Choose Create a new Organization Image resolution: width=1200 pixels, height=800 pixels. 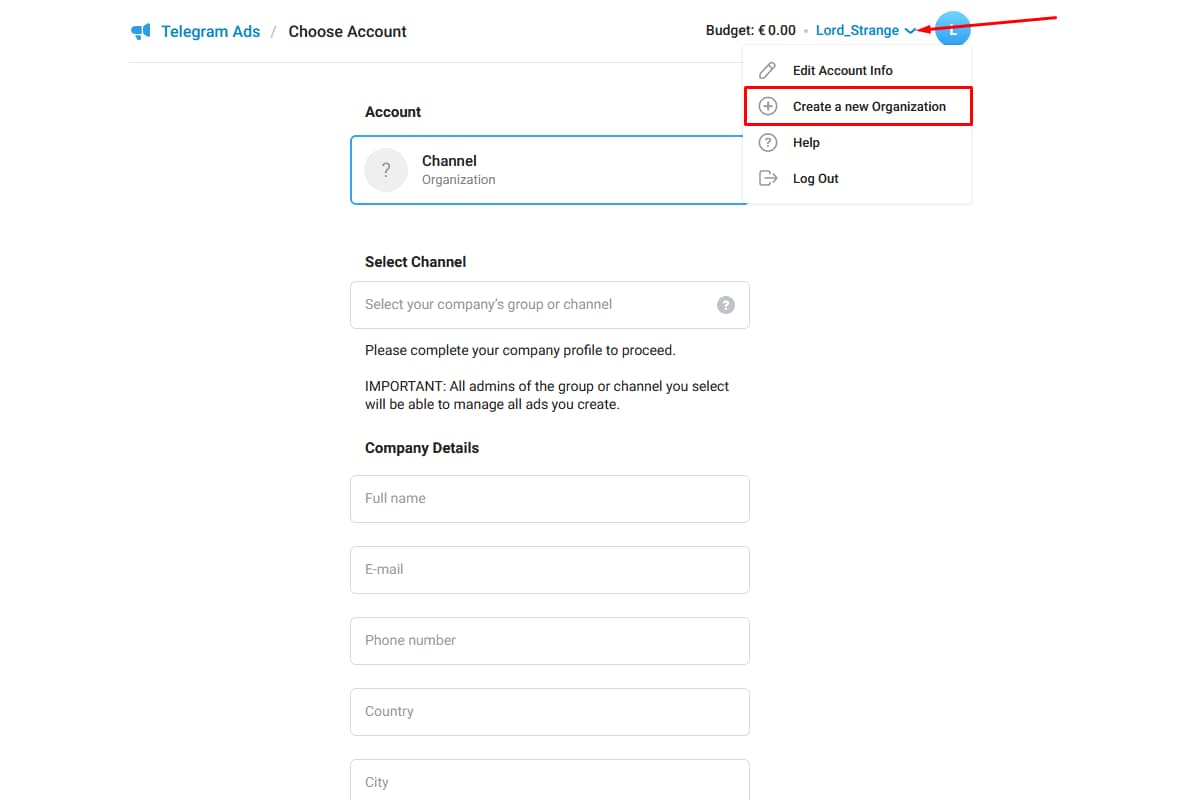click(x=868, y=106)
